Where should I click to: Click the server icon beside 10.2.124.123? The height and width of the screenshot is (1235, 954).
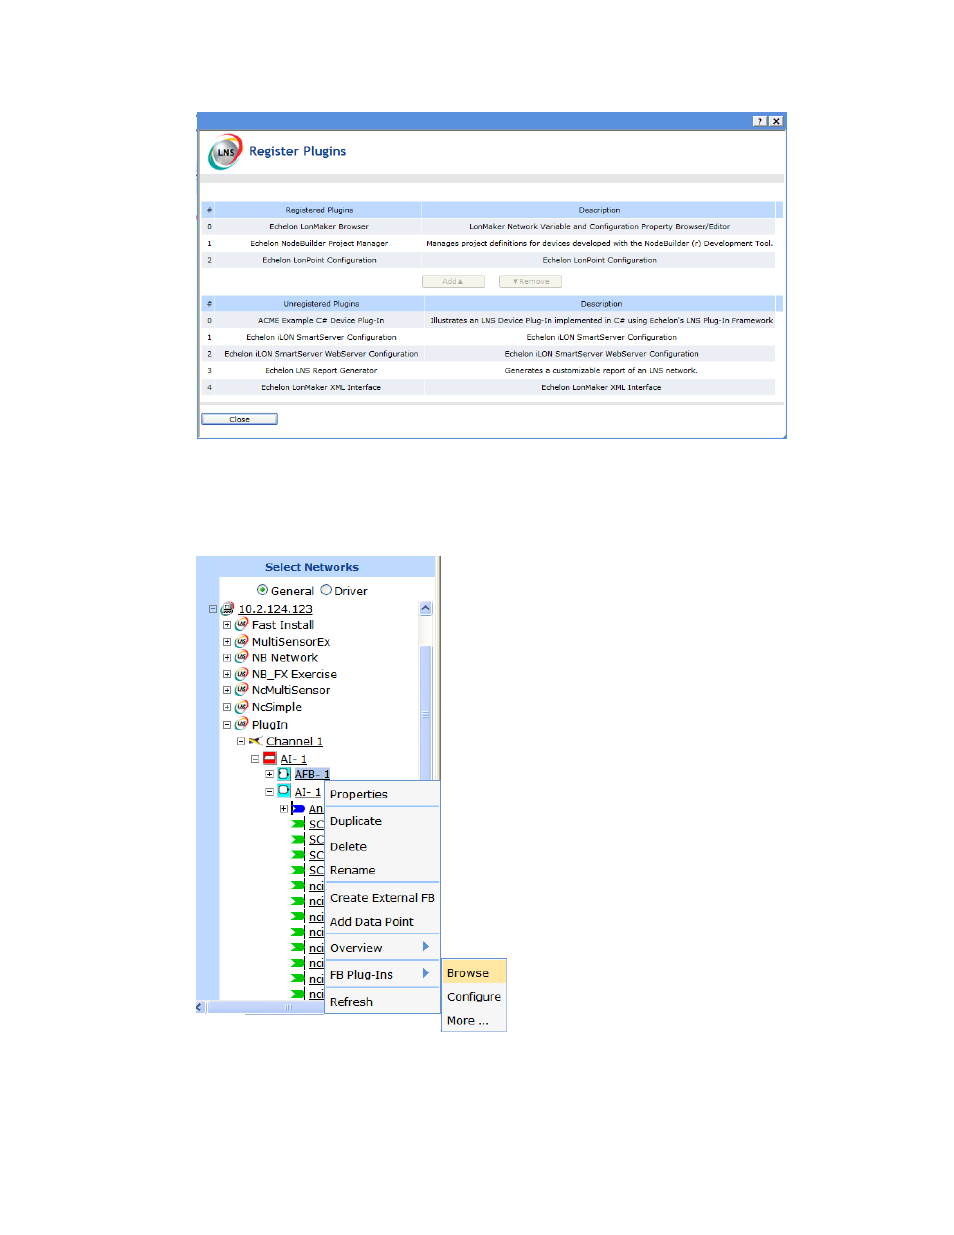pos(227,608)
